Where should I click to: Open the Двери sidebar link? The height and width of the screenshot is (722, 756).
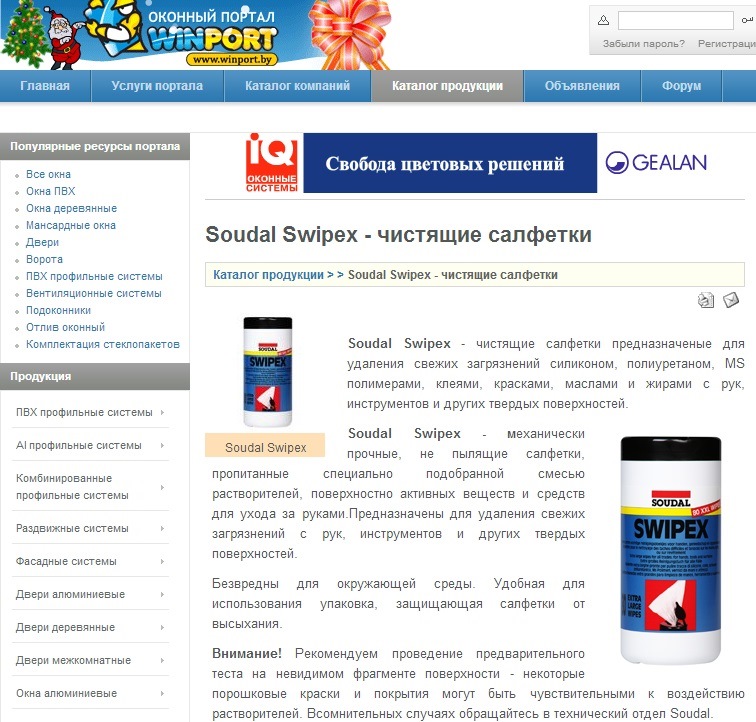(x=42, y=242)
